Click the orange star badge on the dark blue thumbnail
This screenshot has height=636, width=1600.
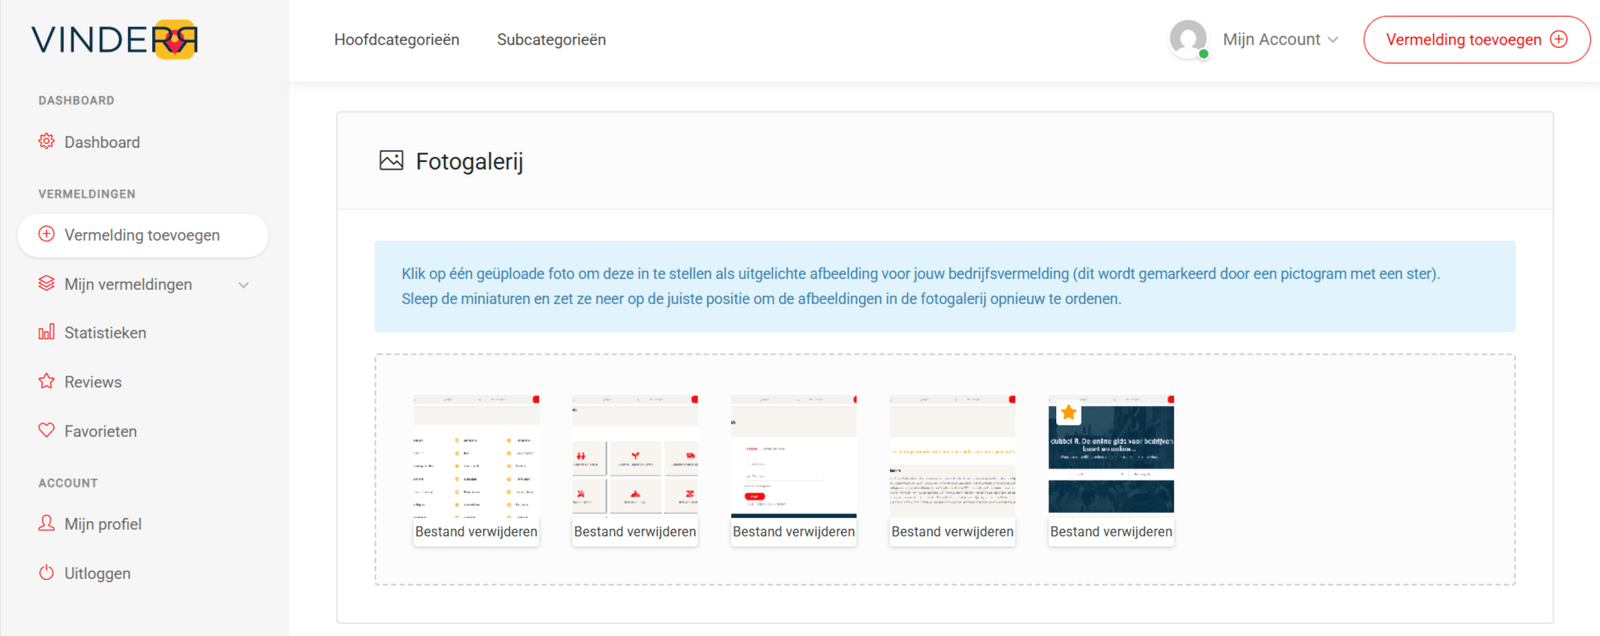[x=1068, y=412]
